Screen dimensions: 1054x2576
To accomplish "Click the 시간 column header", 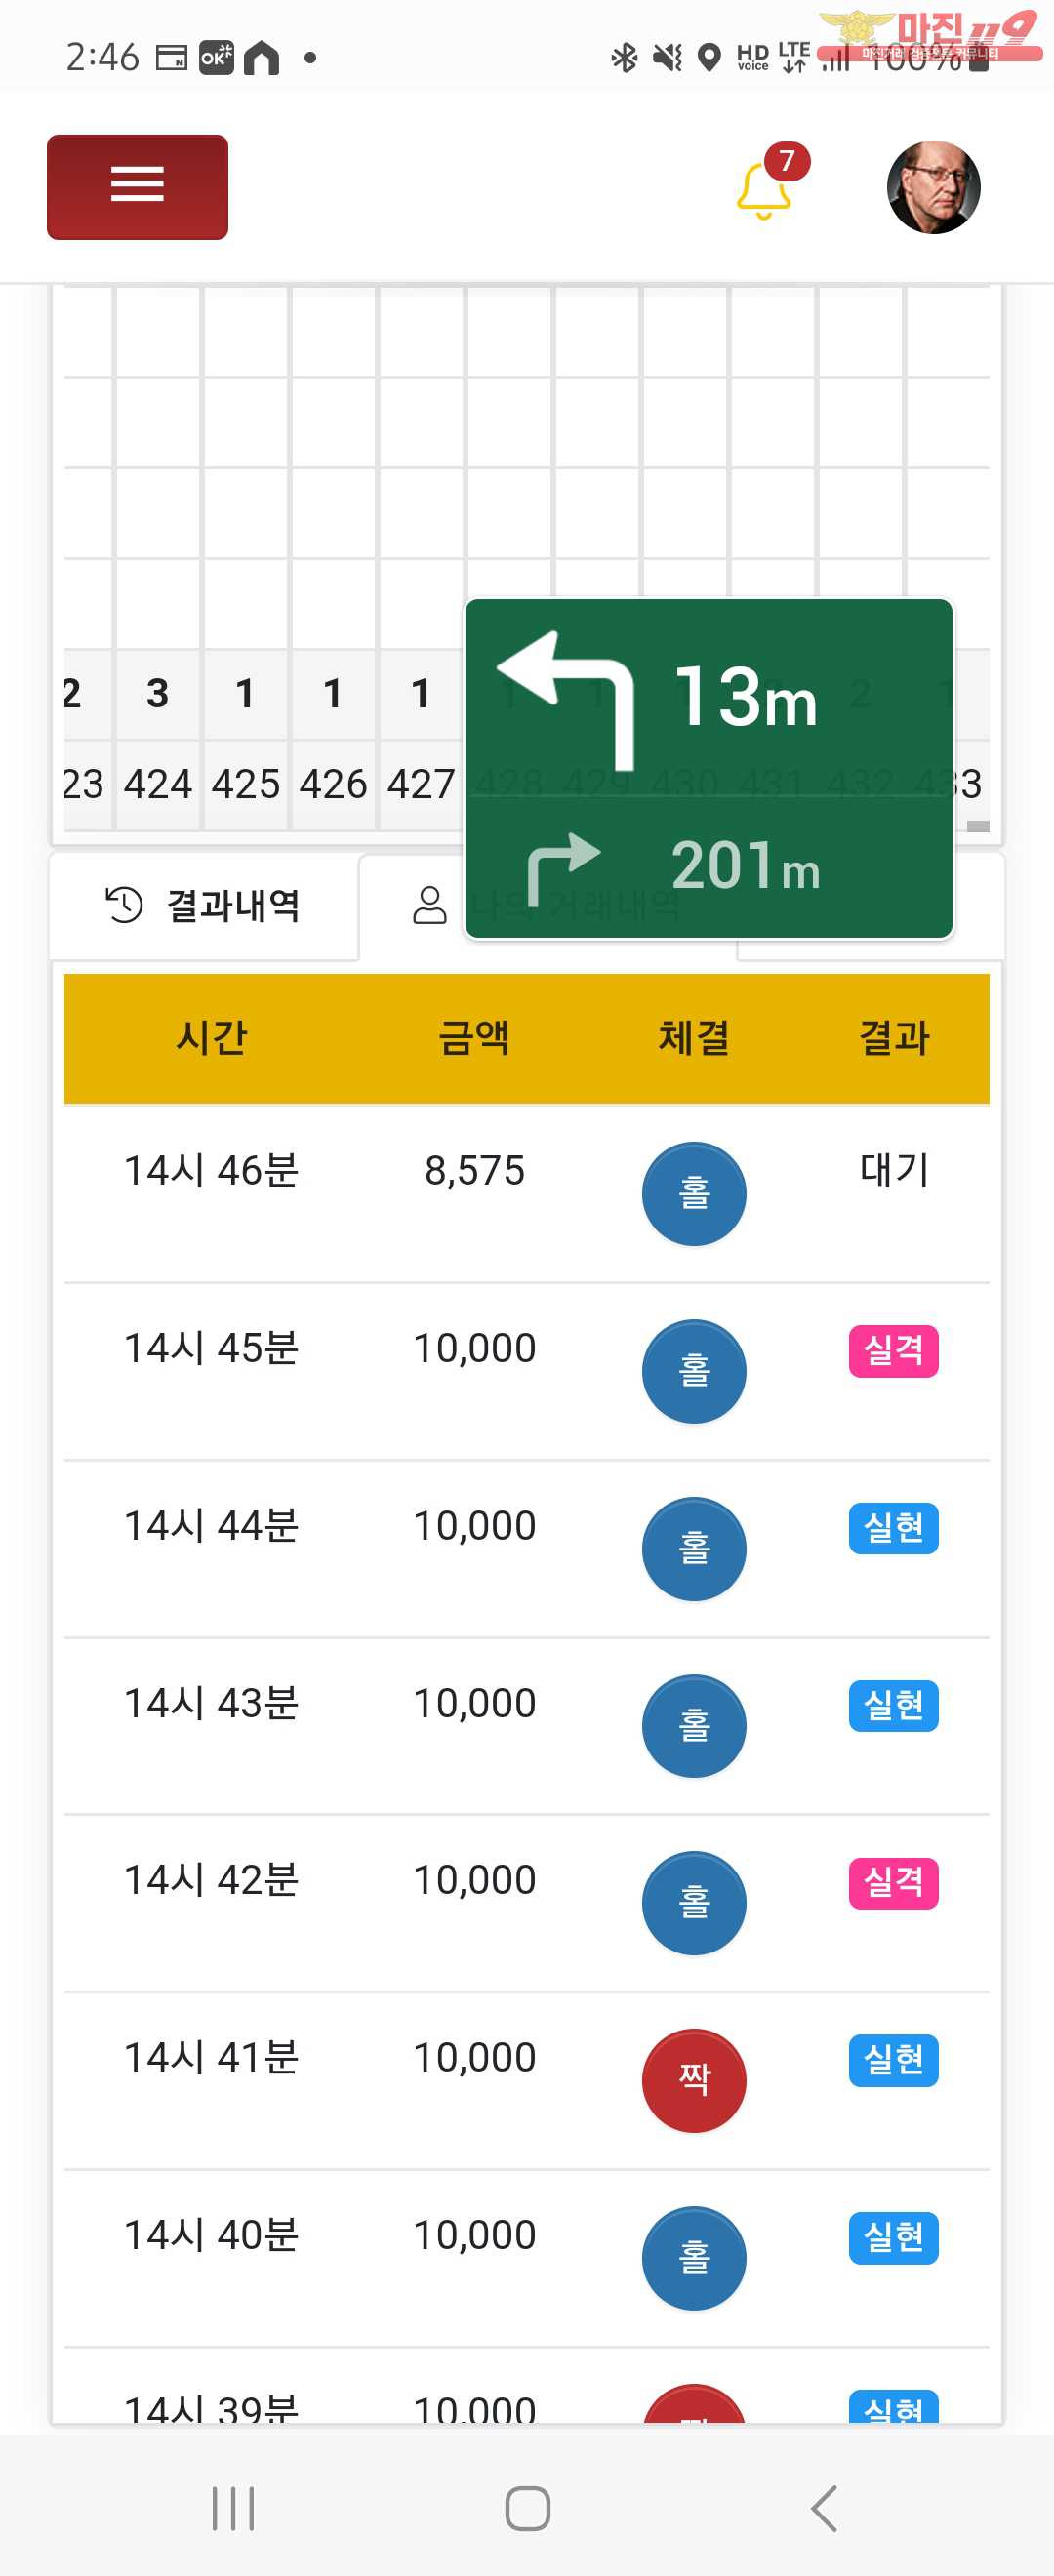I will [211, 1038].
